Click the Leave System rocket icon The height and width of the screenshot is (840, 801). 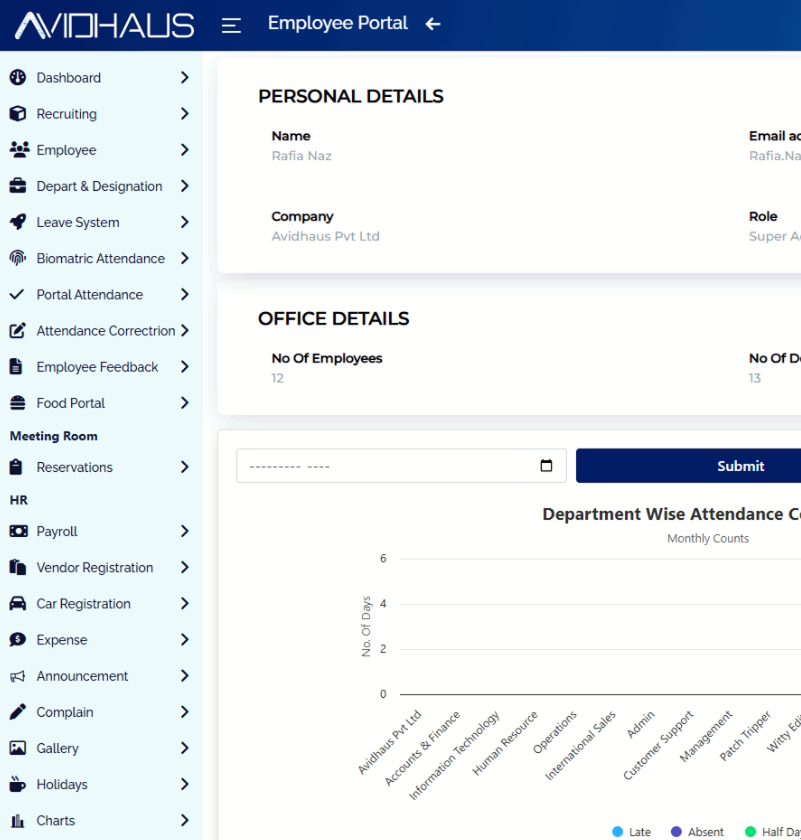point(17,222)
